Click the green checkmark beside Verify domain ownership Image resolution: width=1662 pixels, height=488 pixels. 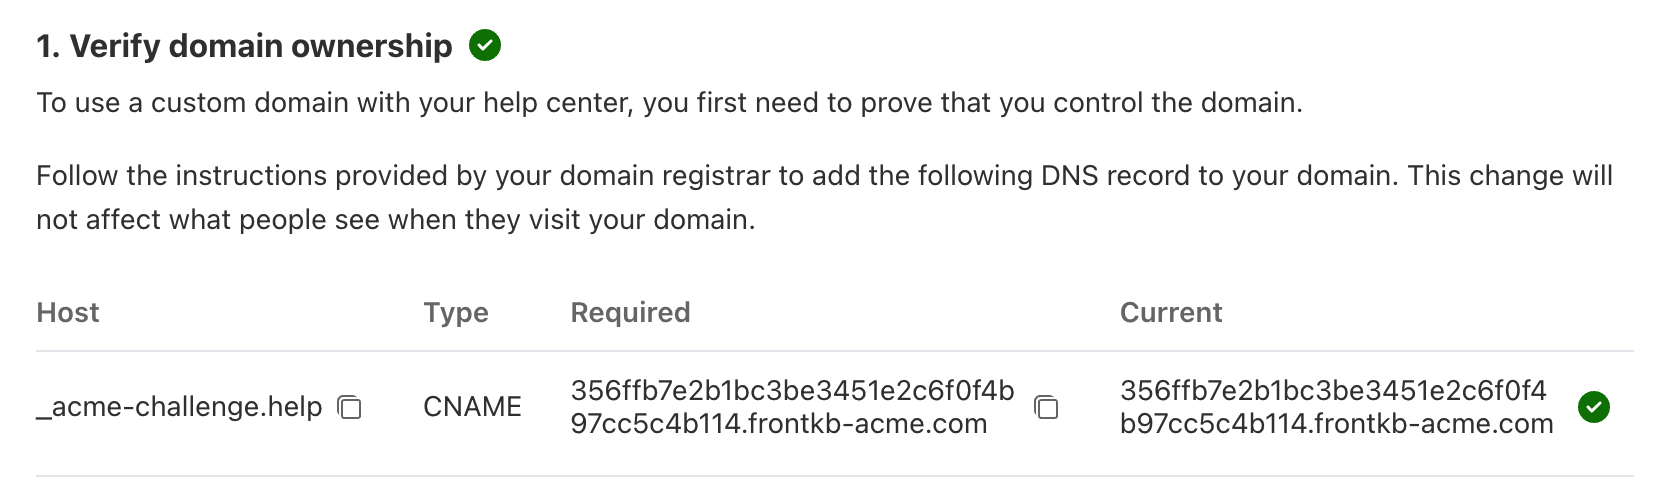[485, 45]
